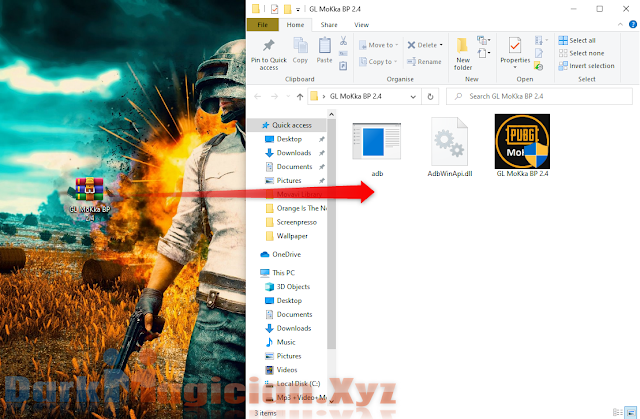This screenshot has width=640, height=419.
Task: Select pinned Documents under Quick access
Action: coord(289,167)
